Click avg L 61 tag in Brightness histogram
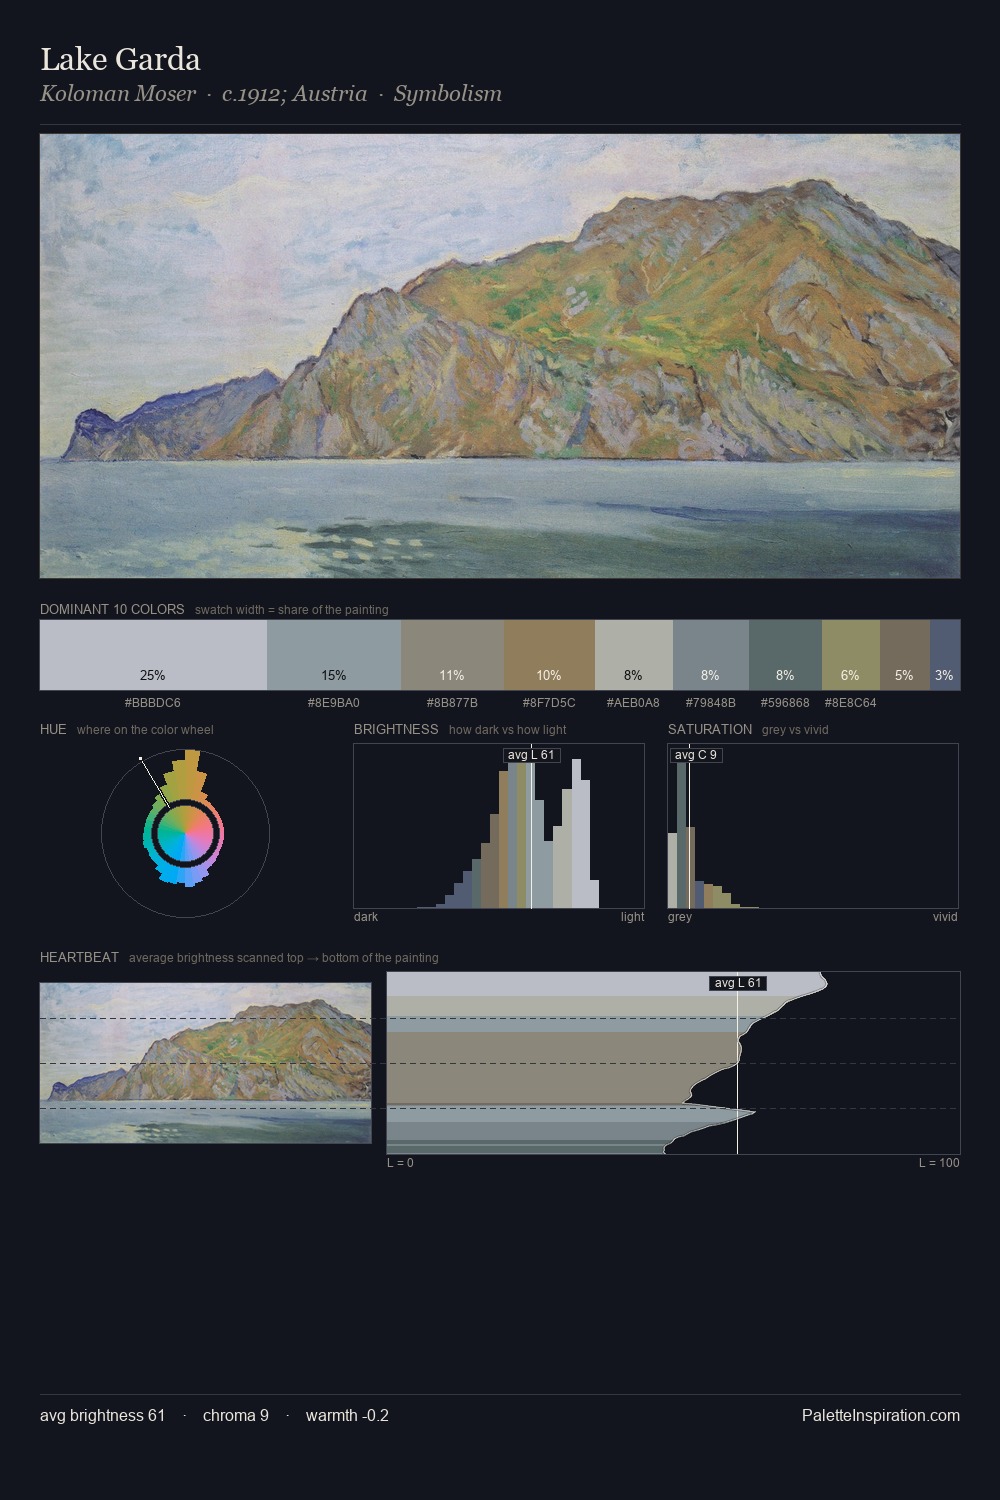 click(x=531, y=755)
